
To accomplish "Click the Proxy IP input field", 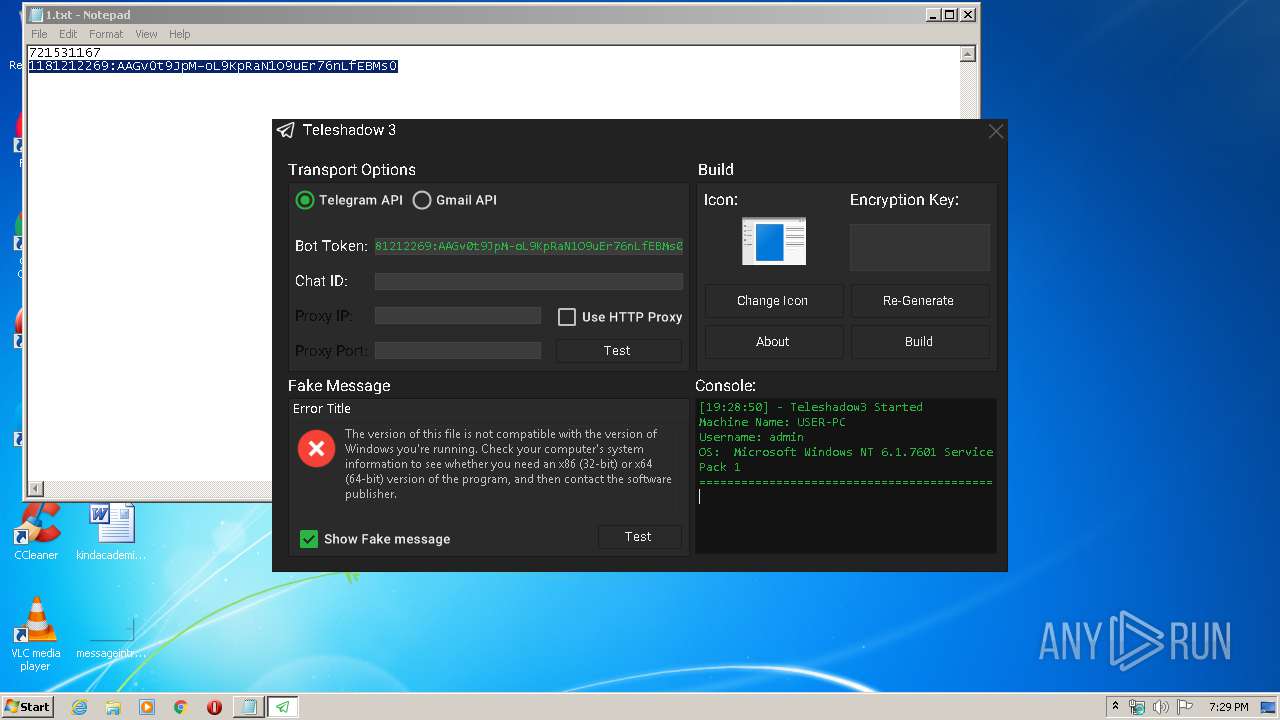I will click(x=458, y=316).
